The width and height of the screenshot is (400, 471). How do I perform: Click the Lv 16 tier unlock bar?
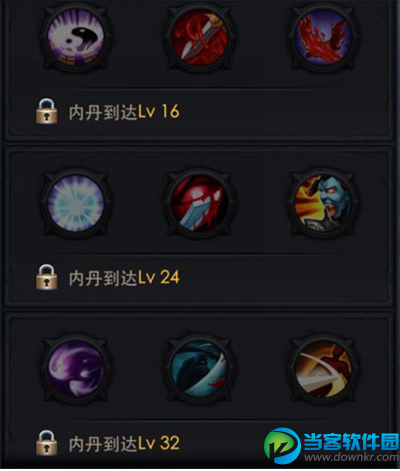[199, 113]
